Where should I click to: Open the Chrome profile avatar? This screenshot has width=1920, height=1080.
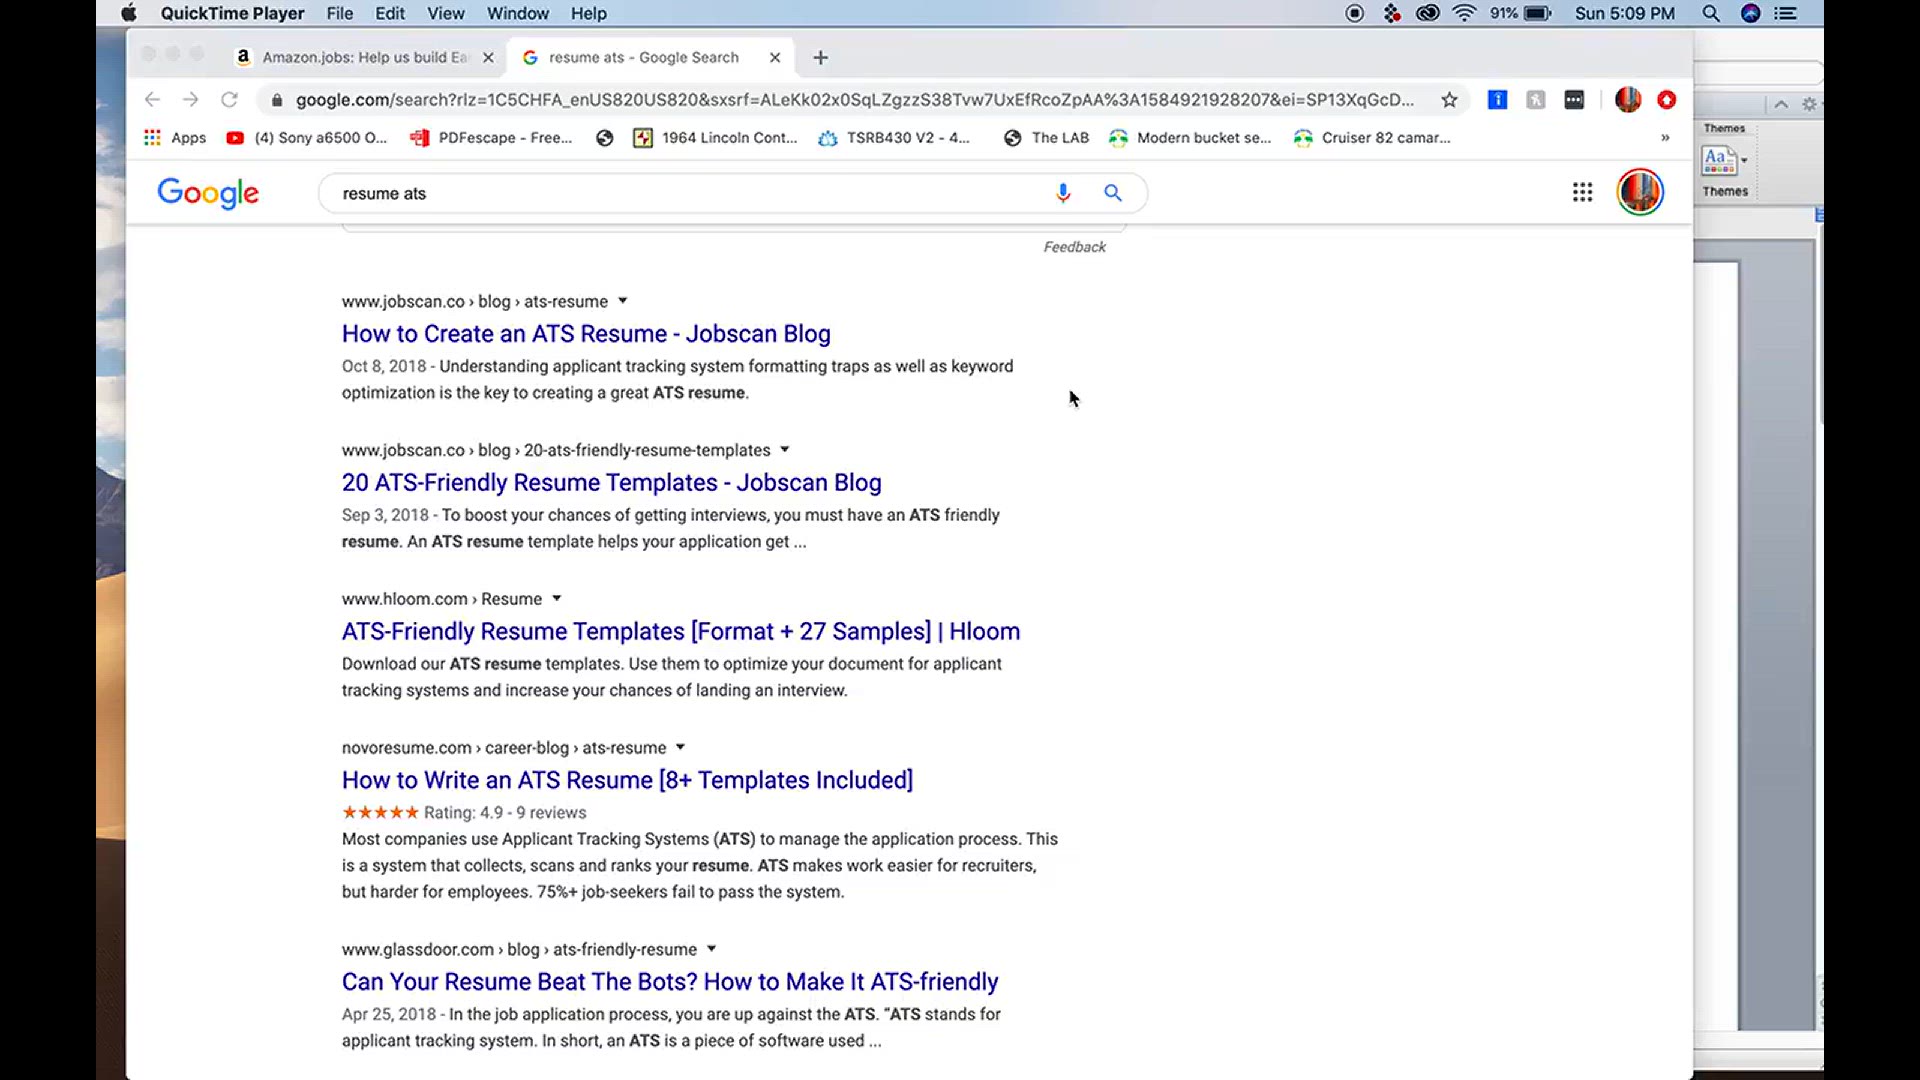(1628, 100)
